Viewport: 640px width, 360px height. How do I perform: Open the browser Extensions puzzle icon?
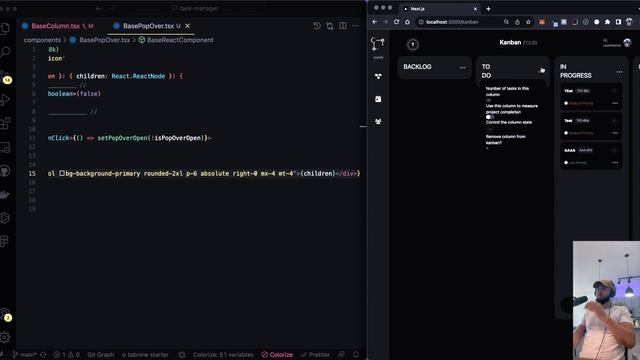(607, 22)
